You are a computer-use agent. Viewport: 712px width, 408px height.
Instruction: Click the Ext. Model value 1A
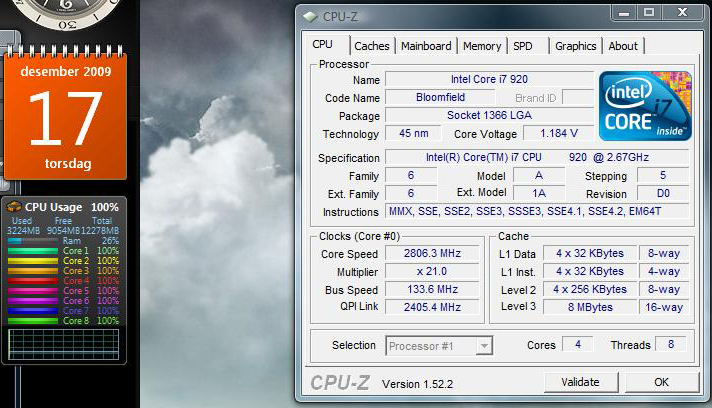(539, 194)
